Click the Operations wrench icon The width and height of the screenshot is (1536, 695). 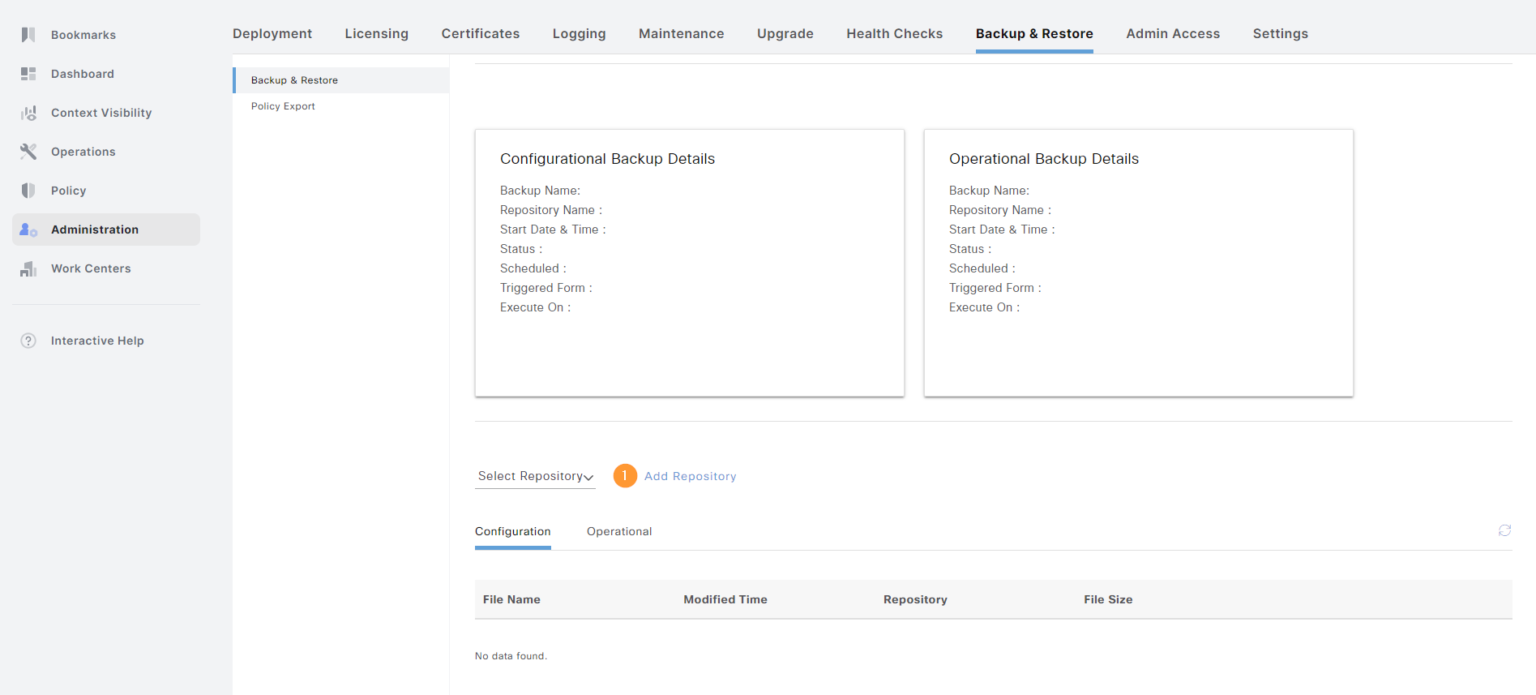click(x=27, y=151)
